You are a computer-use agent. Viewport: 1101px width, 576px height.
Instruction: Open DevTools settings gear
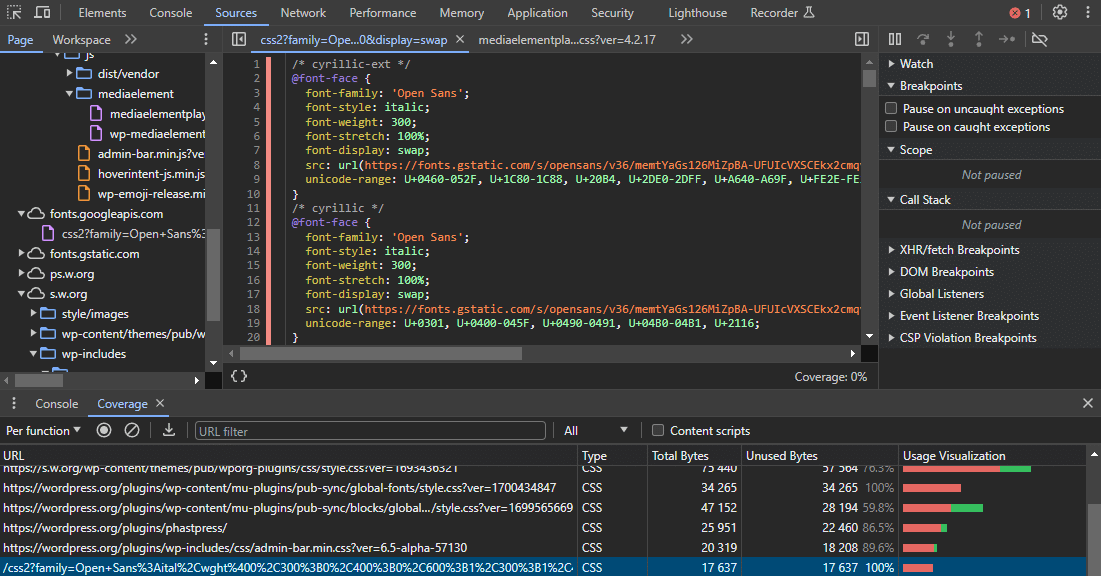pyautogui.click(x=1058, y=12)
